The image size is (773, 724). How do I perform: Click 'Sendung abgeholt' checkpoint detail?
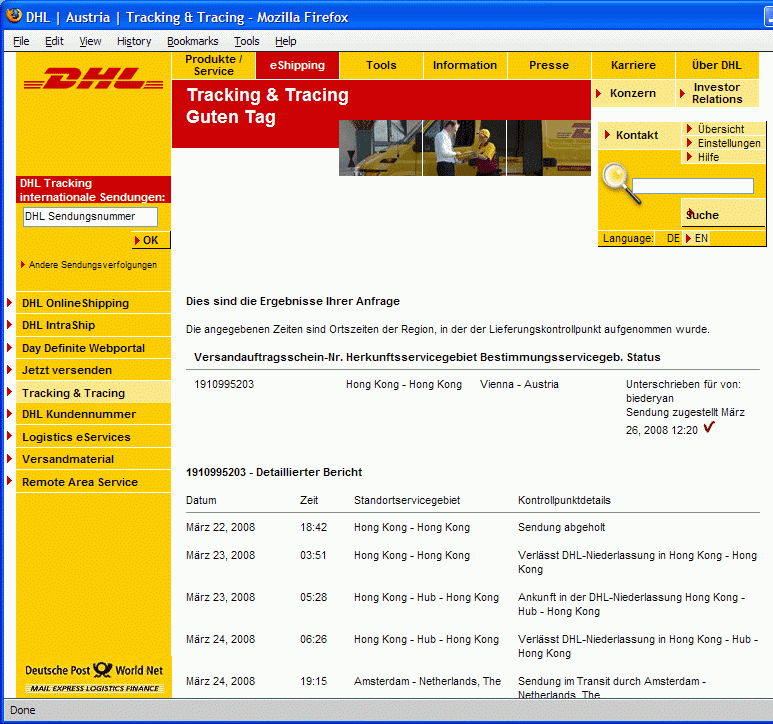click(x=562, y=527)
